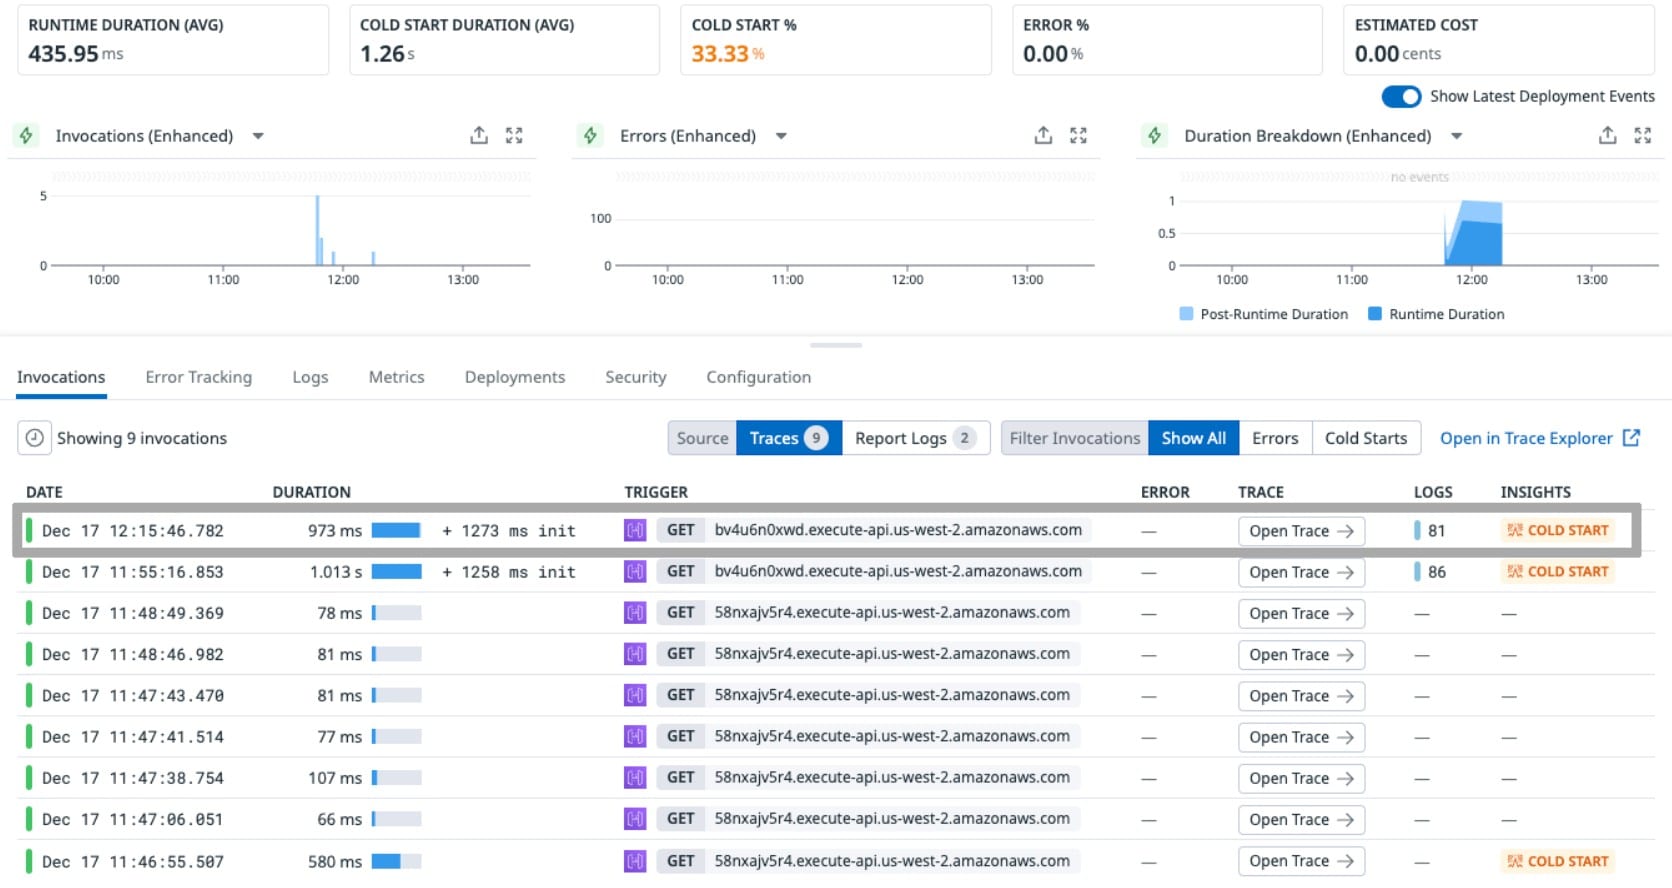
Task: Open the Error Tracking tab
Action: point(198,377)
